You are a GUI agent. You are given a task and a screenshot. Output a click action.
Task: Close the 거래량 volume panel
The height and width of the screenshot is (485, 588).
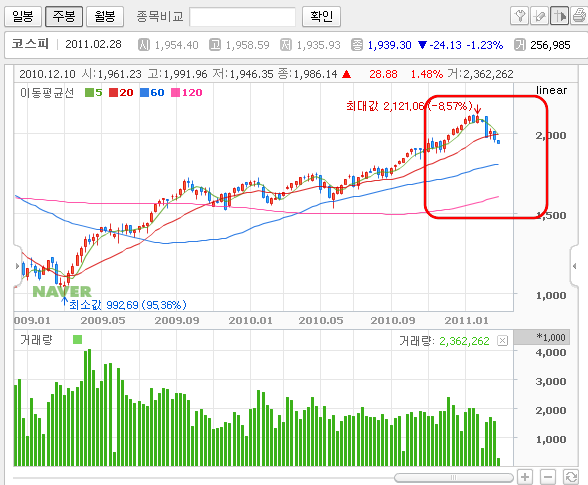(502, 341)
